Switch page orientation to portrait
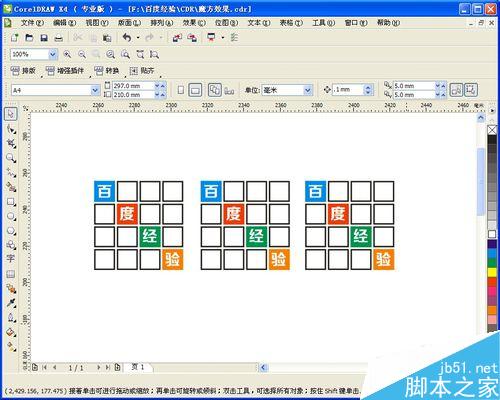 [181, 90]
